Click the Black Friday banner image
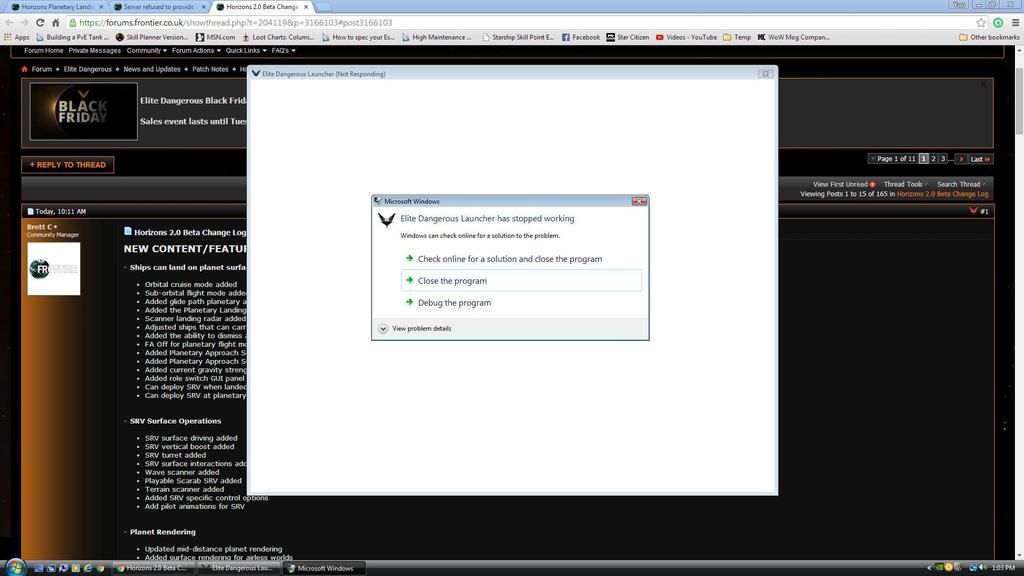This screenshot has width=1024, height=576. pyautogui.click(x=84, y=111)
